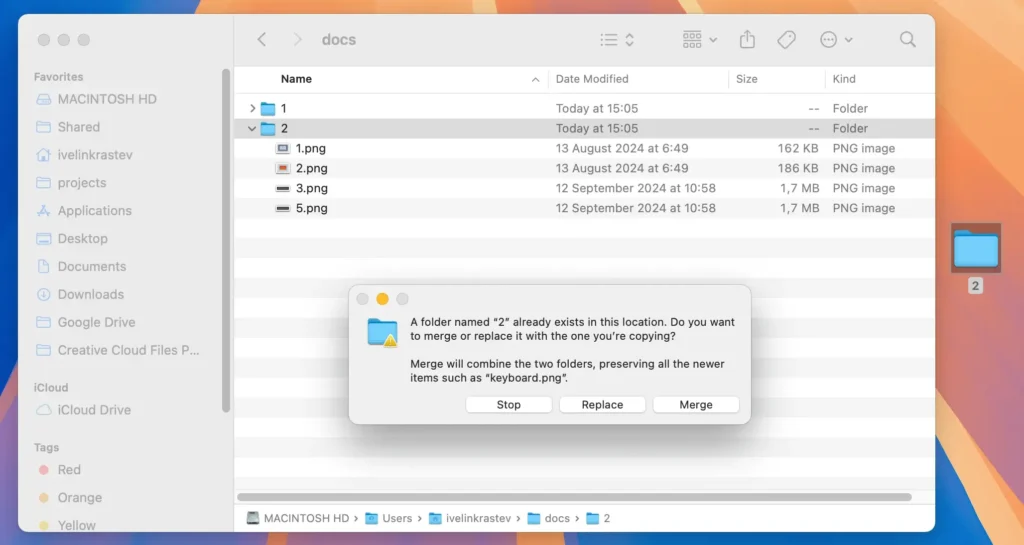Open Desktop in sidebar
This screenshot has width=1024, height=545.
click(82, 239)
